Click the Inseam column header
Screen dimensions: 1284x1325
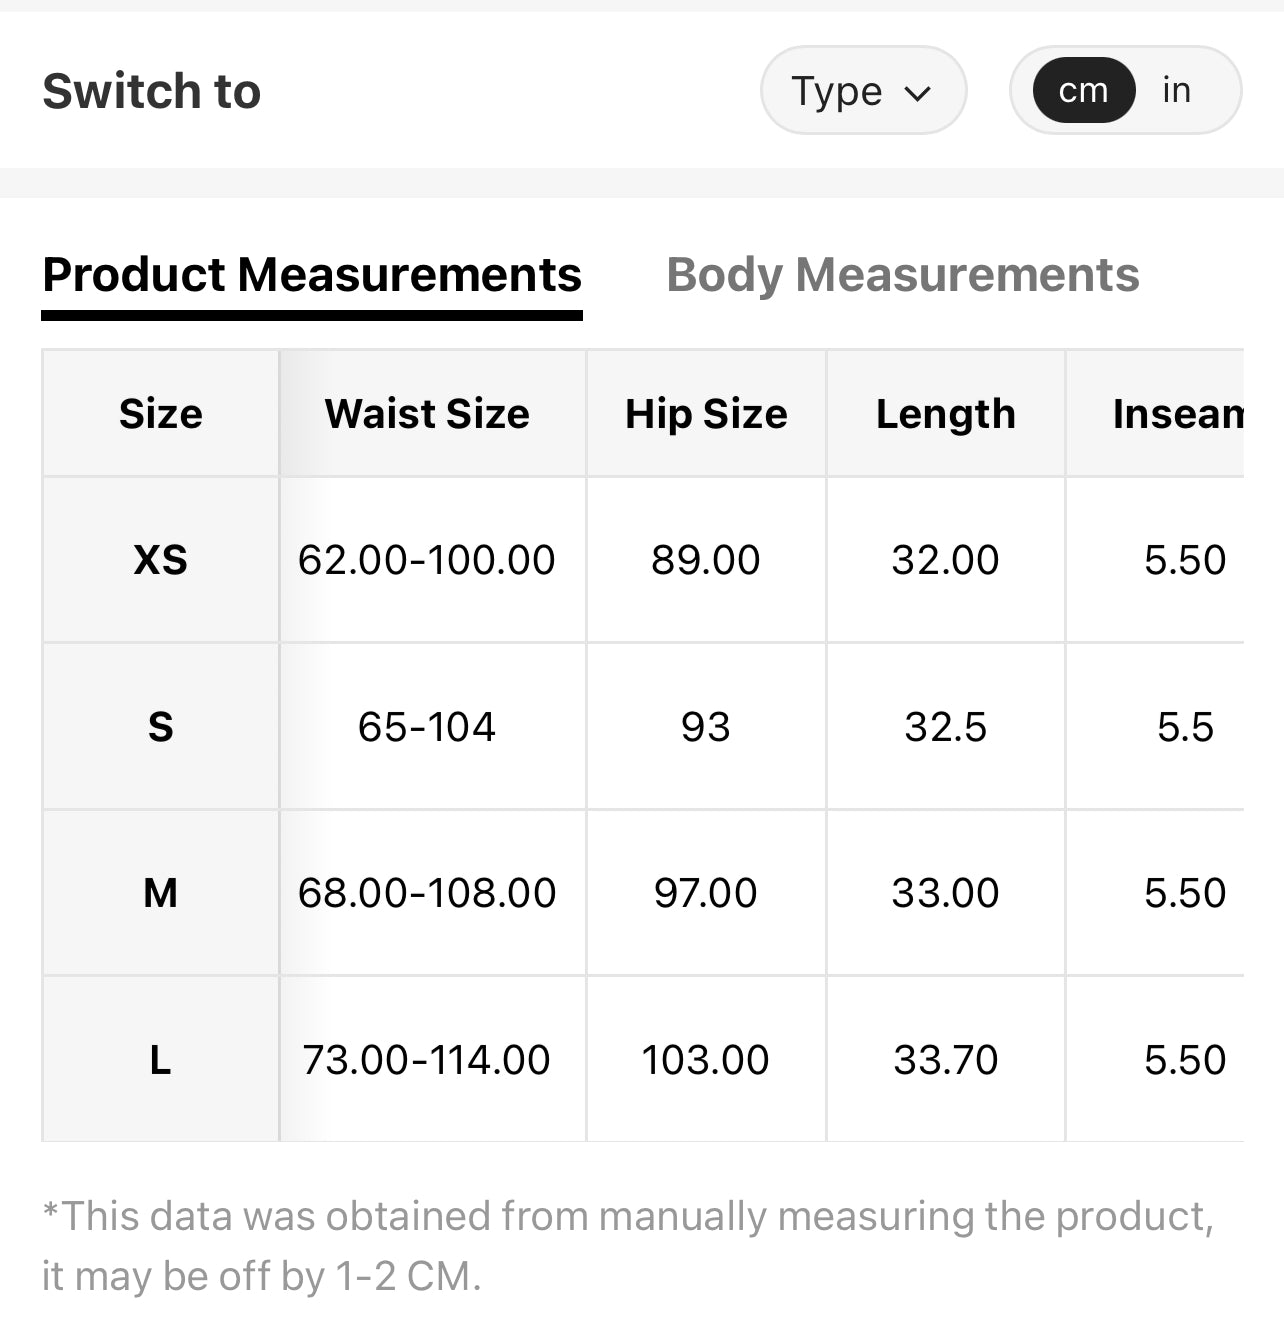click(1177, 414)
